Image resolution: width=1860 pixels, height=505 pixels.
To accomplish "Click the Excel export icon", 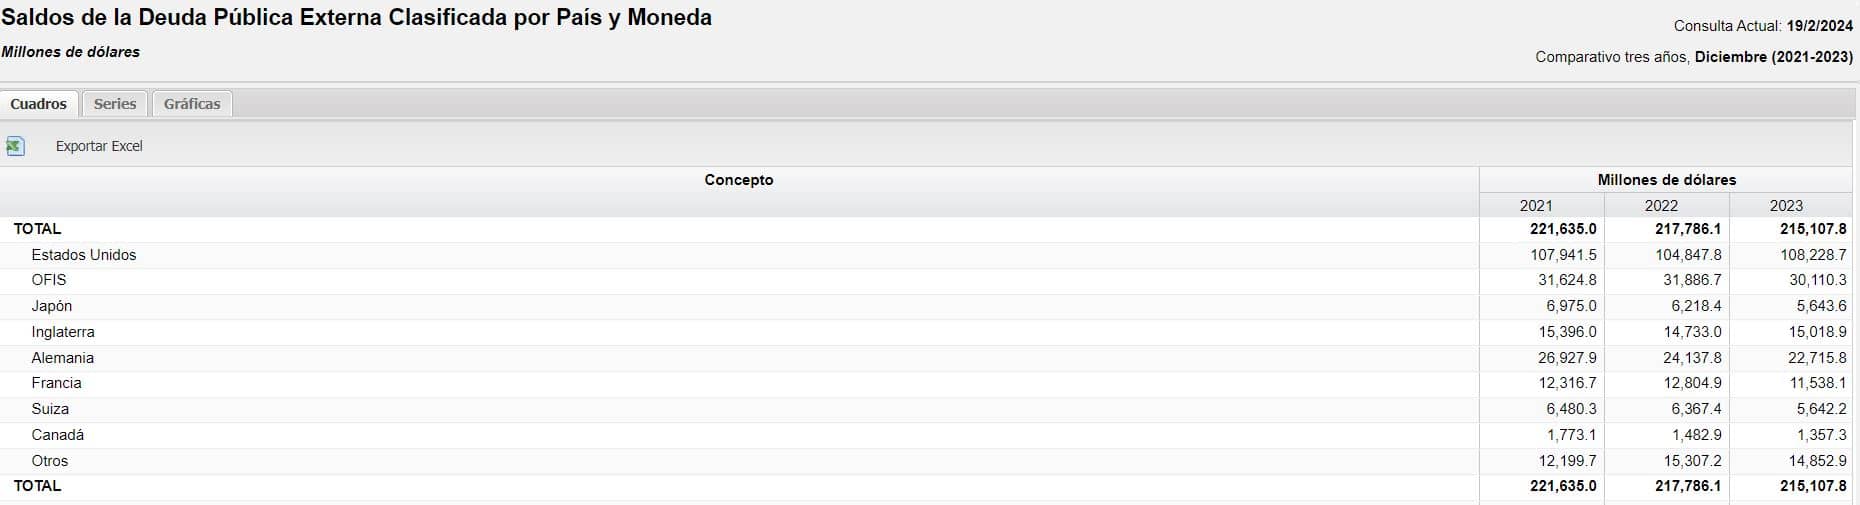I will [15, 146].
